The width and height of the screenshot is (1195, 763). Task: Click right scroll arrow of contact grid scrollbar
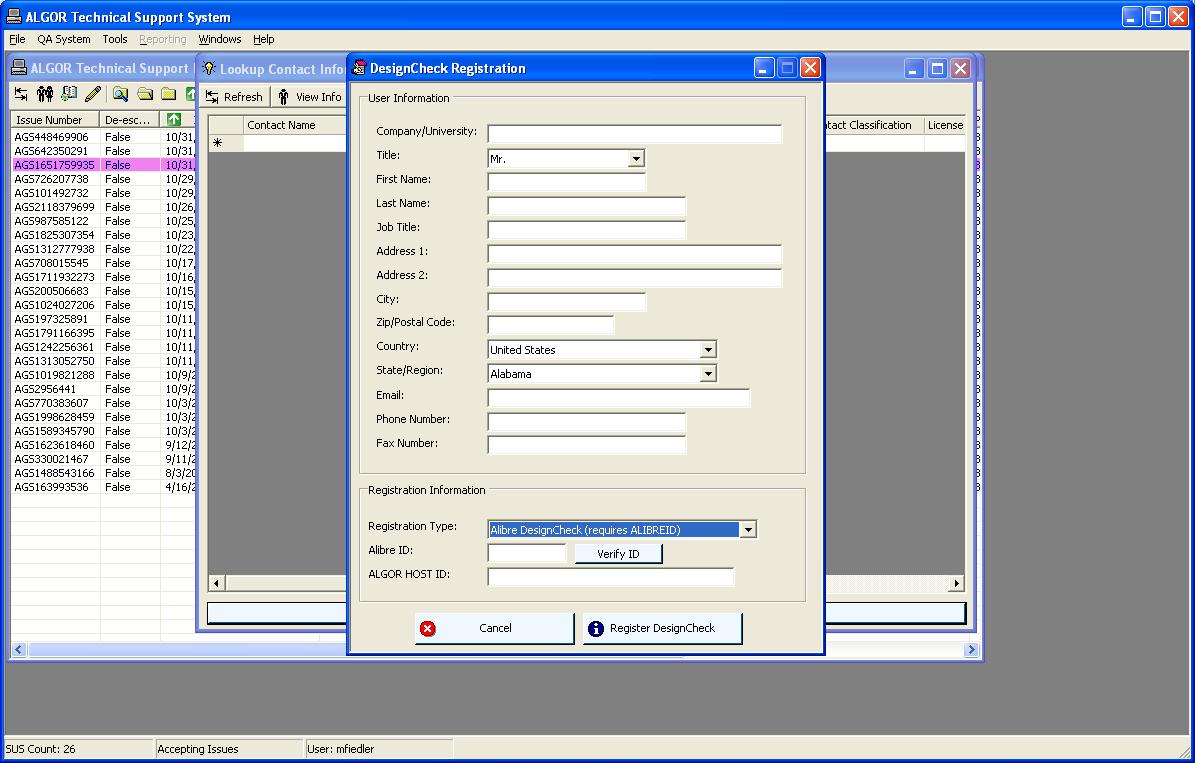pos(956,583)
